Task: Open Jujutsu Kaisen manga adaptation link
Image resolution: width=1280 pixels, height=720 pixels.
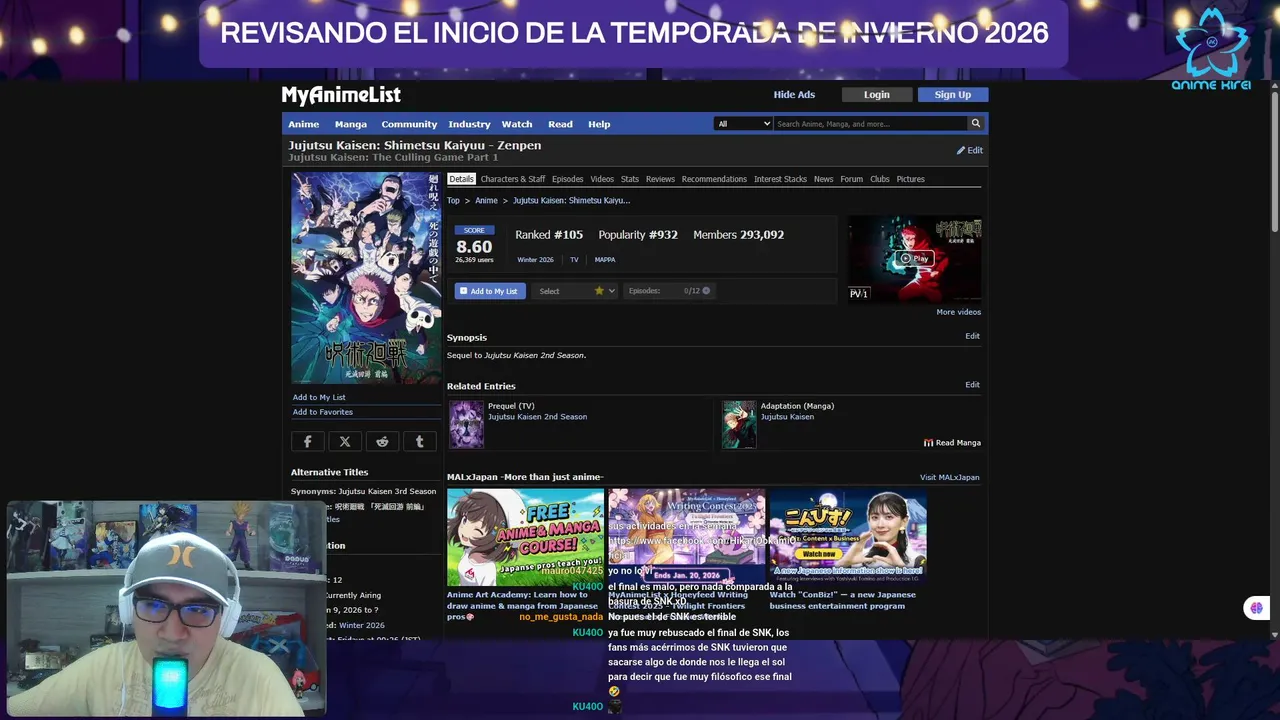Action: tap(787, 417)
